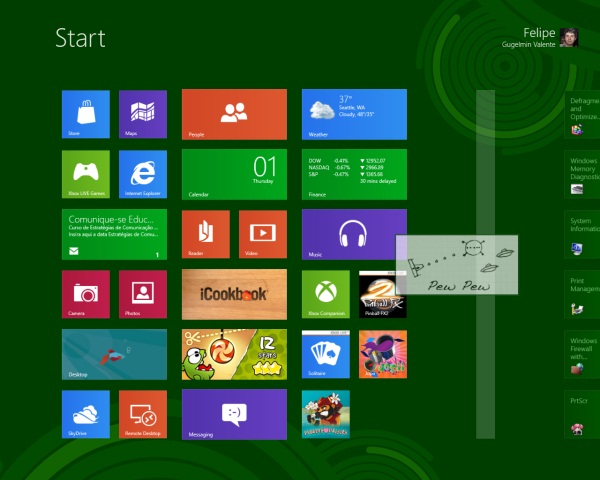Open the Reader tile
Screen dimensions: 600x480
tap(206, 234)
